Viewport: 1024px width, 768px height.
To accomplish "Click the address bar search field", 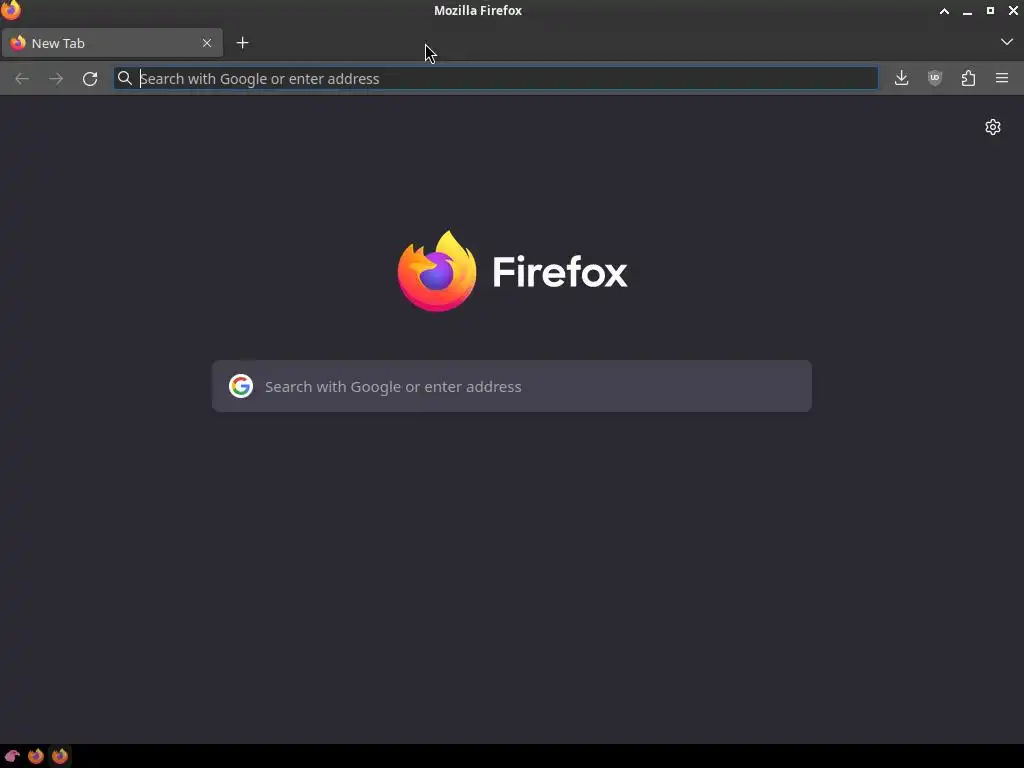I will (x=496, y=78).
